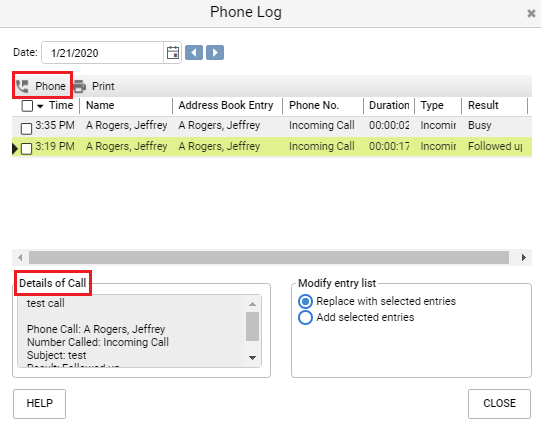The height and width of the screenshot is (437, 541).
Task: Click the horizontal scrollbar right arrow
Action: tap(524, 257)
